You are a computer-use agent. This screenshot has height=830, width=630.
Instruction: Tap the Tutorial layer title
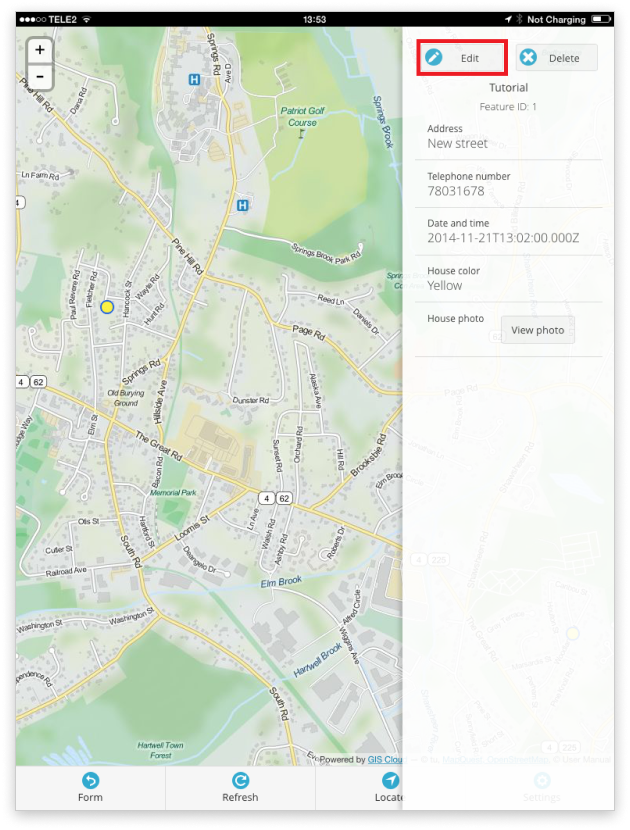click(x=508, y=87)
